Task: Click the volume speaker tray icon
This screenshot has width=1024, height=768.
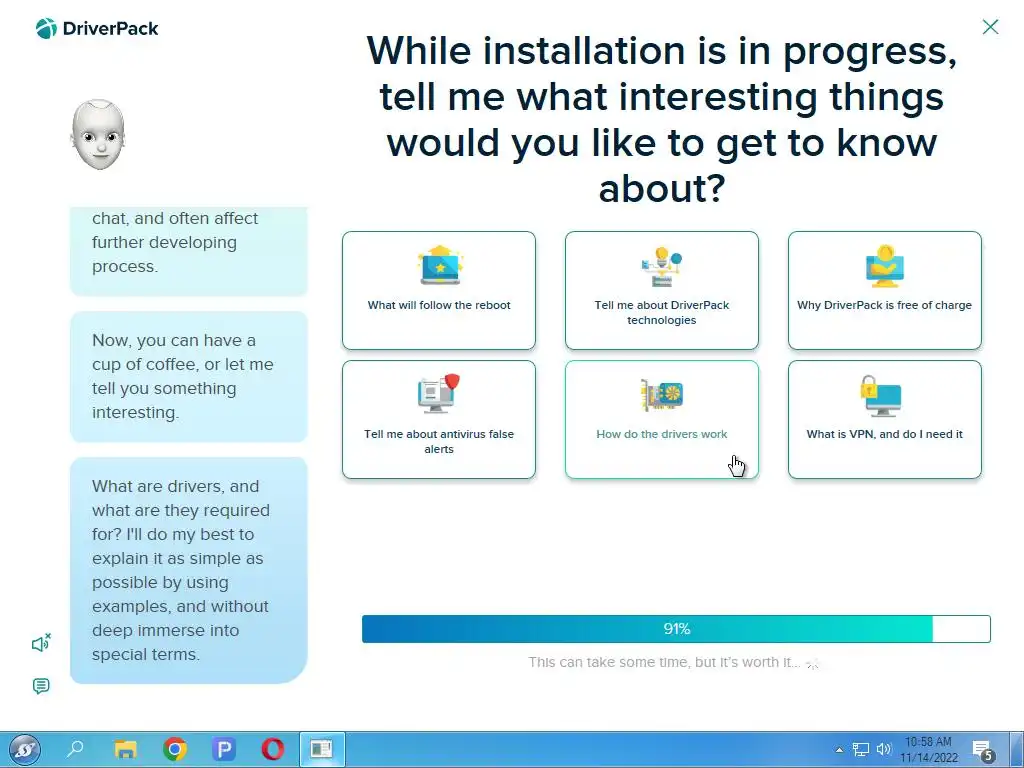Action: 884,750
